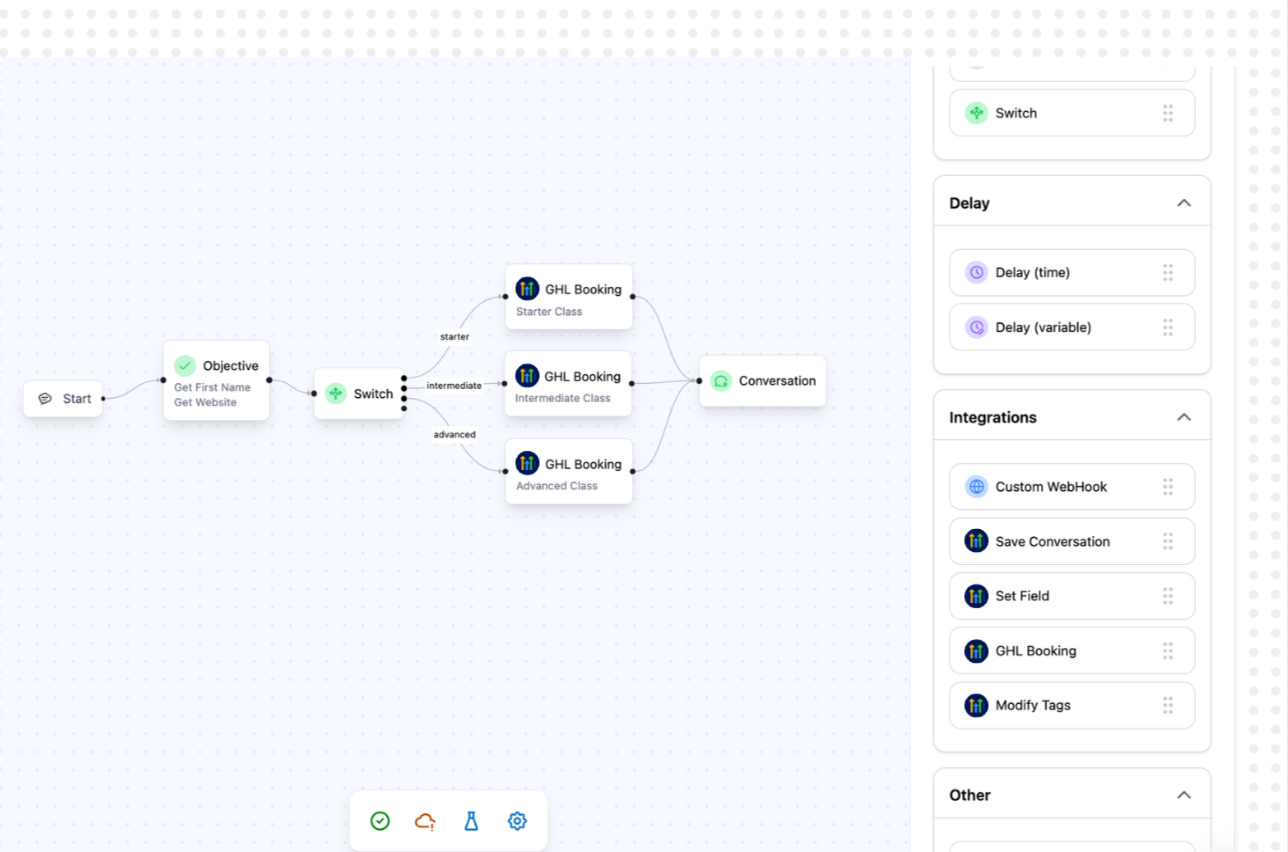The image size is (1288, 852).
Task: Grab the drag handle on Set Field
Action: [x=1168, y=596]
